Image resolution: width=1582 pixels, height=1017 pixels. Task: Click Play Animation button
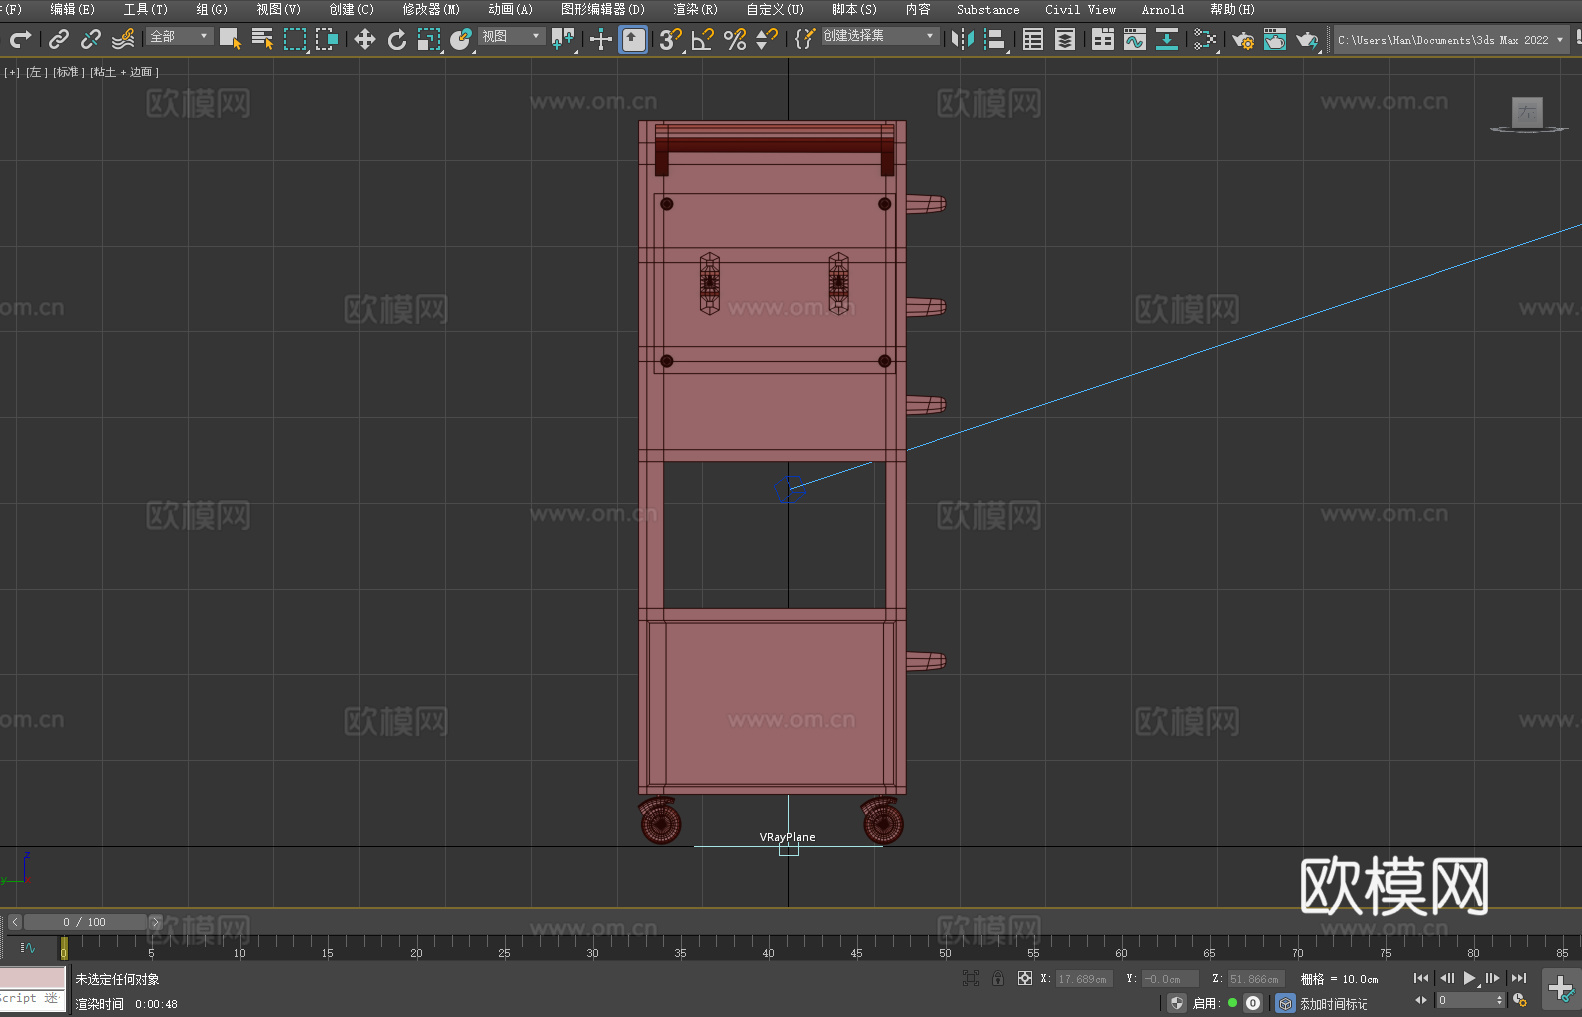[1470, 978]
